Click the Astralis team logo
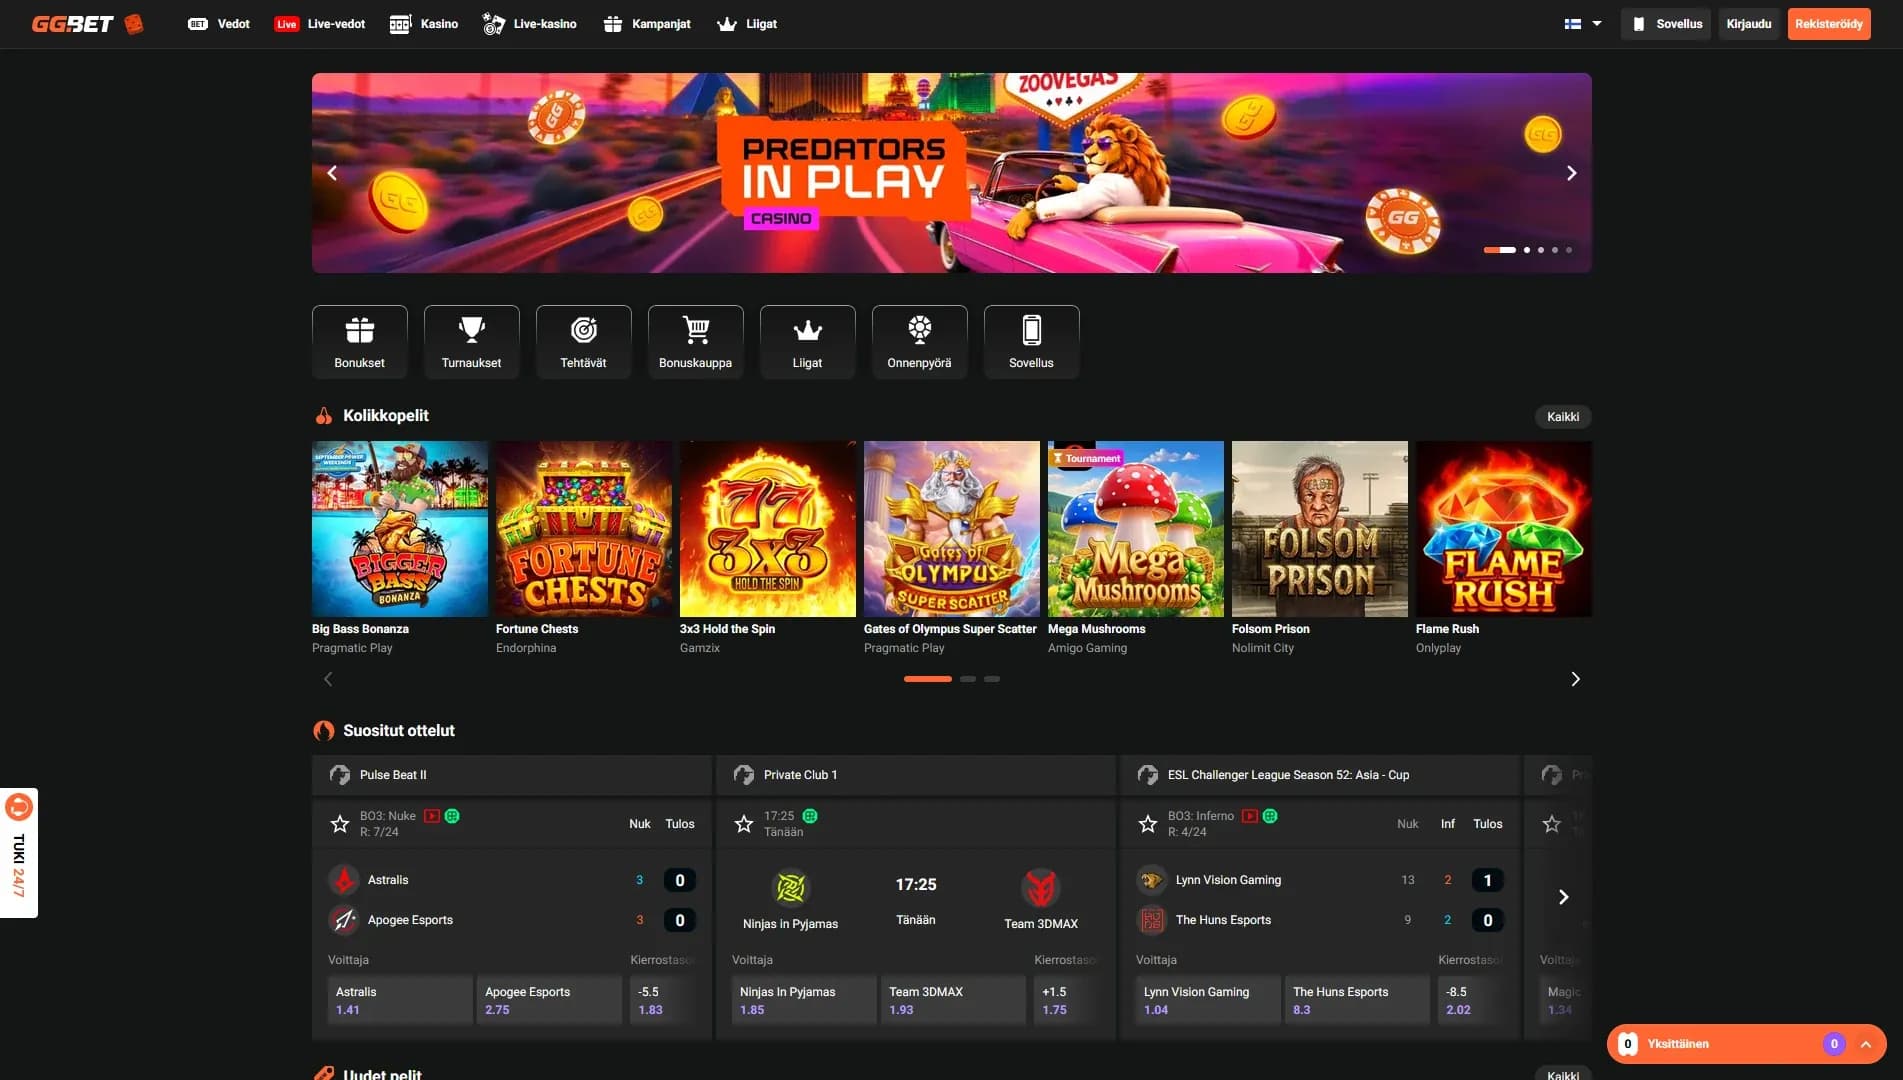Viewport: 1903px width, 1080px height. coord(344,880)
